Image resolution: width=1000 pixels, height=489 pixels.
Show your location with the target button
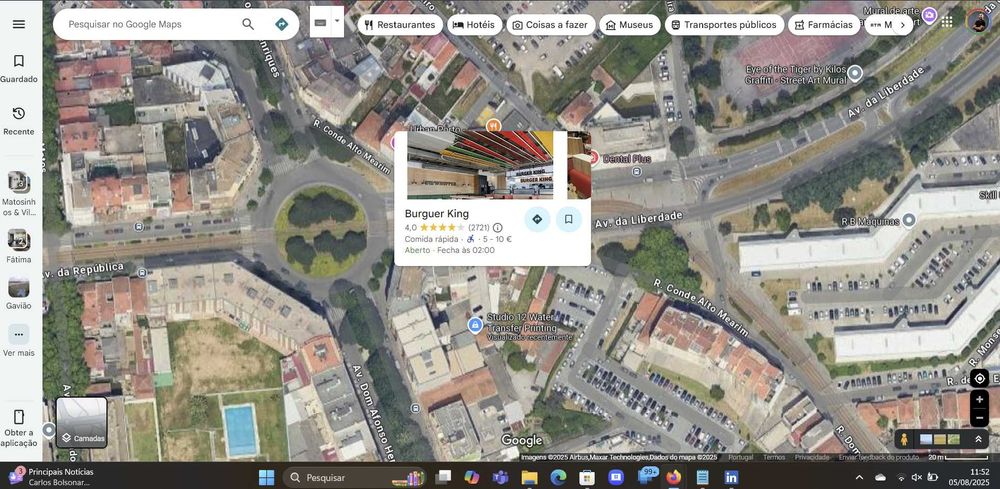coord(979,379)
